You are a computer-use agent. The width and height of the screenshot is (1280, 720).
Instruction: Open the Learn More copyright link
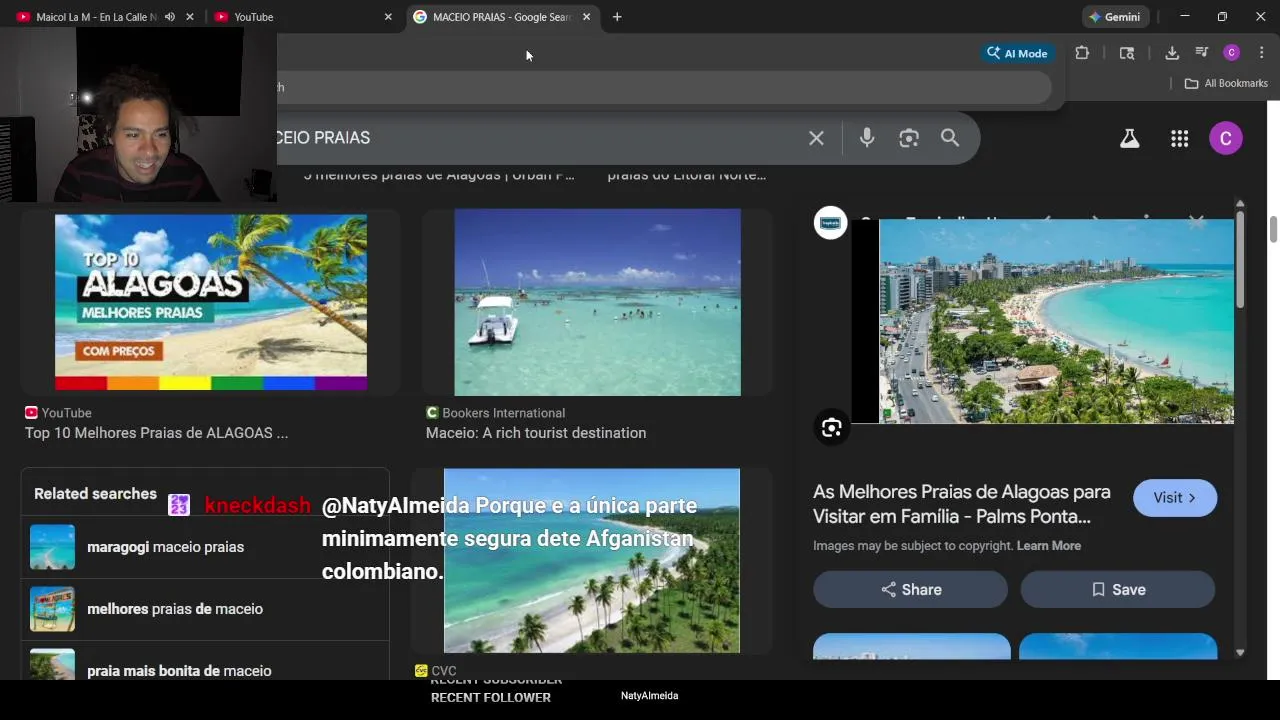click(x=1049, y=546)
